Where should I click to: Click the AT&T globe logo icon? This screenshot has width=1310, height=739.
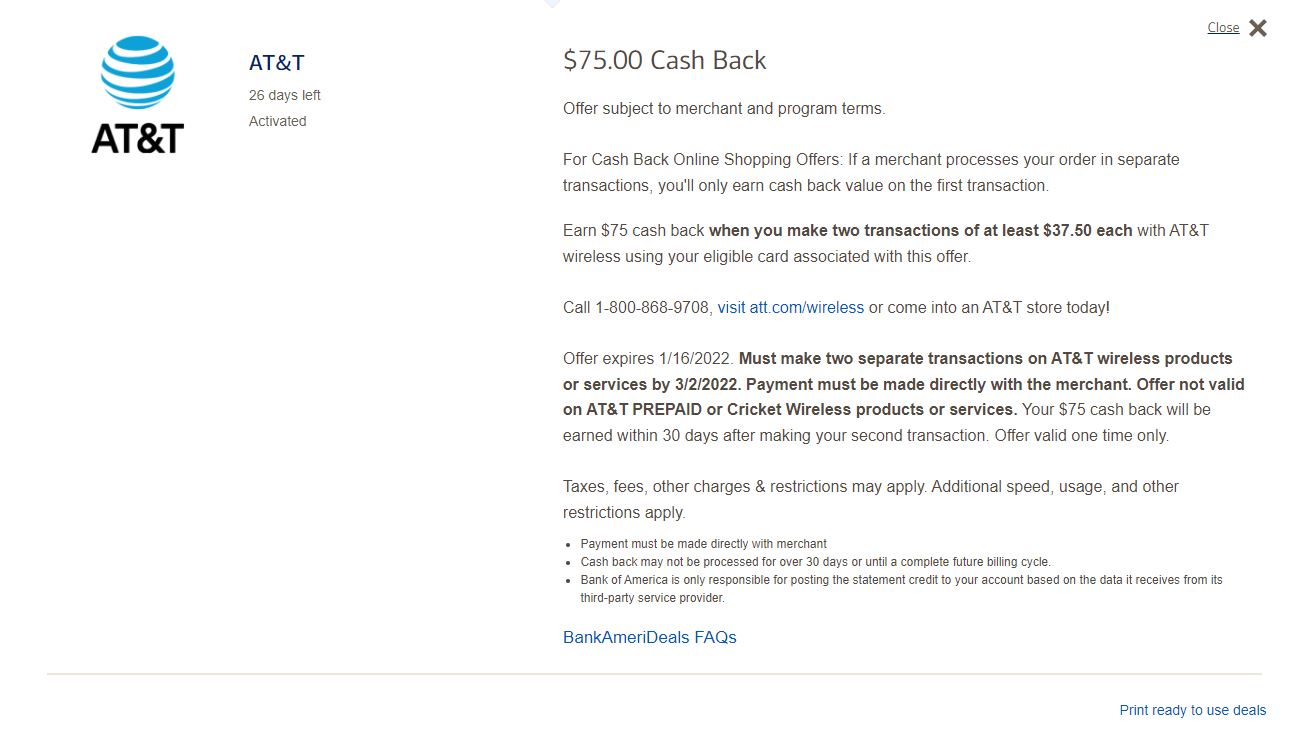[x=138, y=72]
